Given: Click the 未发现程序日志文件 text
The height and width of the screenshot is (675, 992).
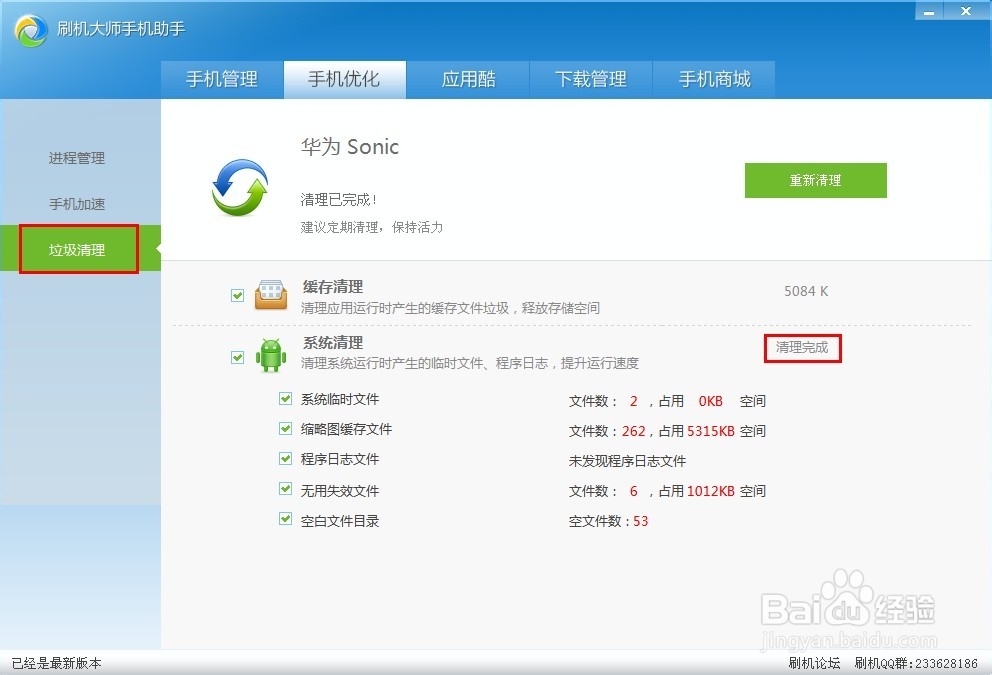Looking at the screenshot, I should tap(627, 461).
